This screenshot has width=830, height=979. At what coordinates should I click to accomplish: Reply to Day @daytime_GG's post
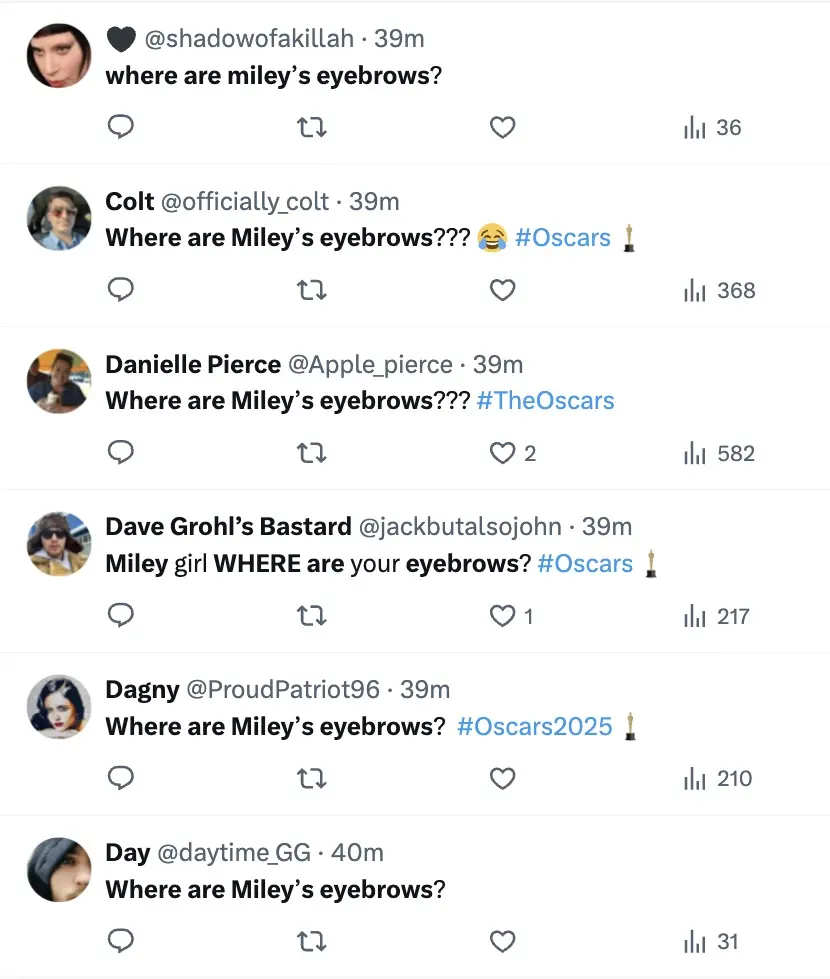pos(120,942)
